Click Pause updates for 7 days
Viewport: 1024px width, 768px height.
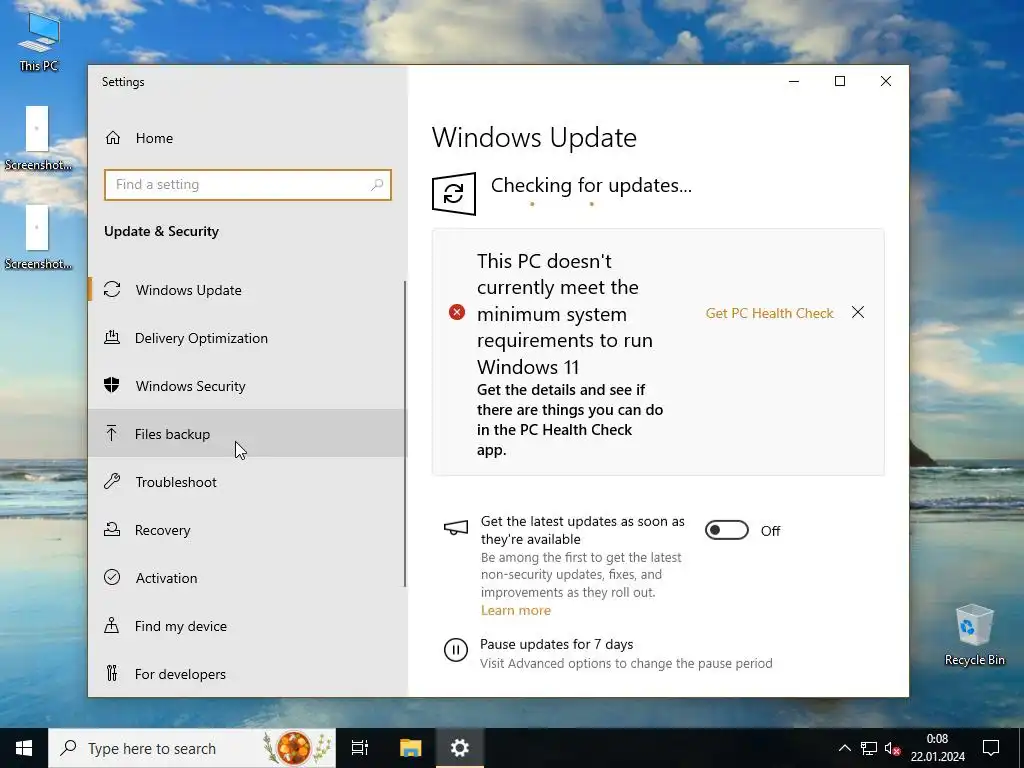click(x=556, y=644)
